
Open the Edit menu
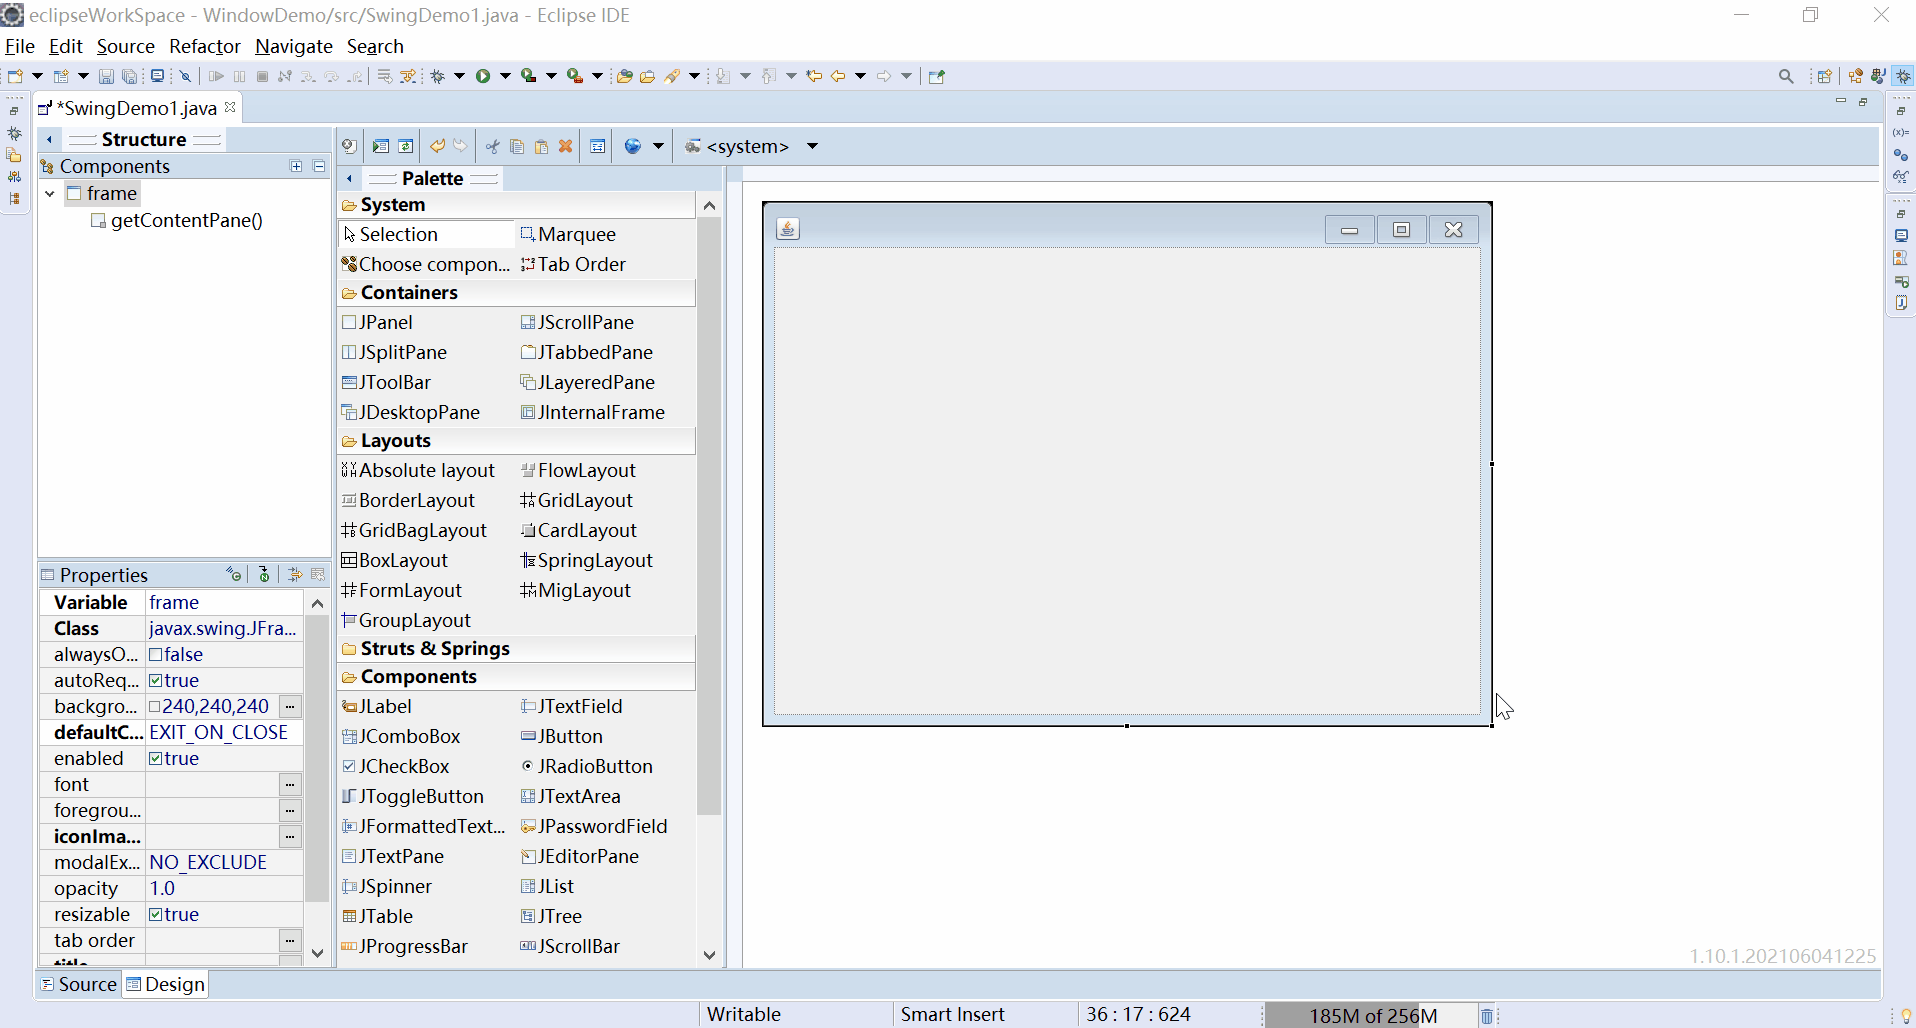tap(66, 46)
